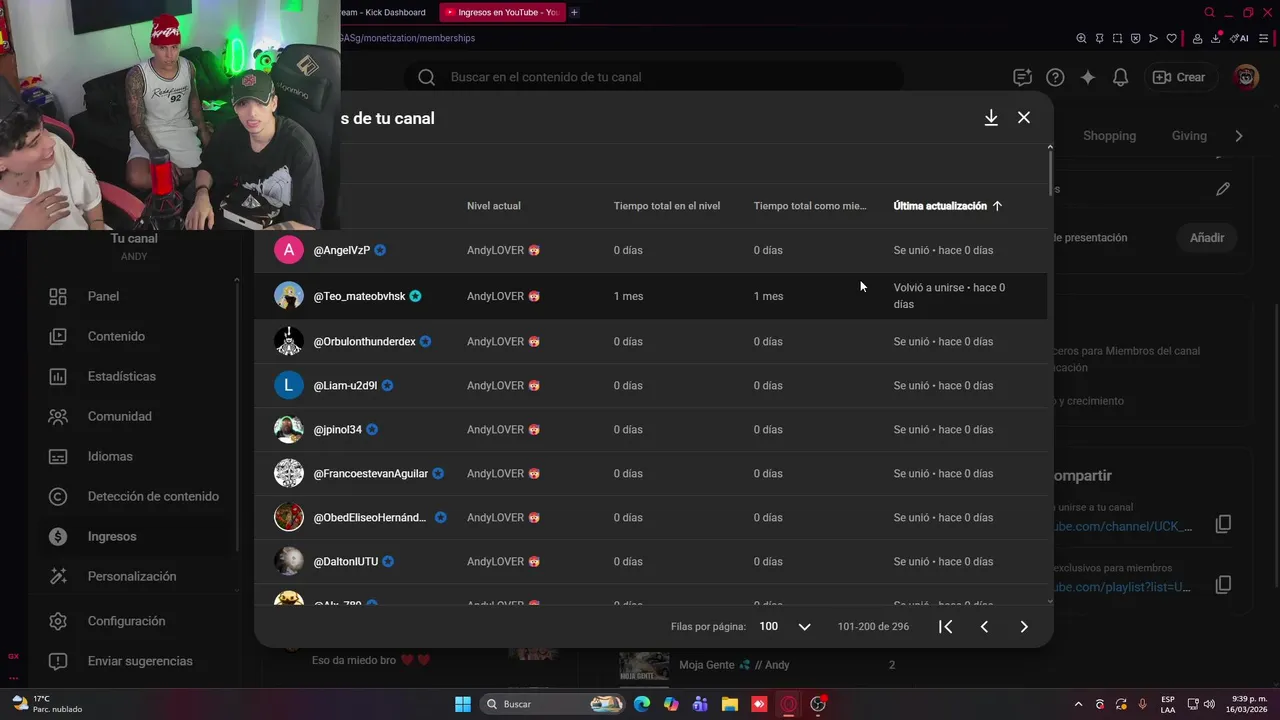1280x720 pixels.
Task: Open the account avatar menu
Action: 1246,77
